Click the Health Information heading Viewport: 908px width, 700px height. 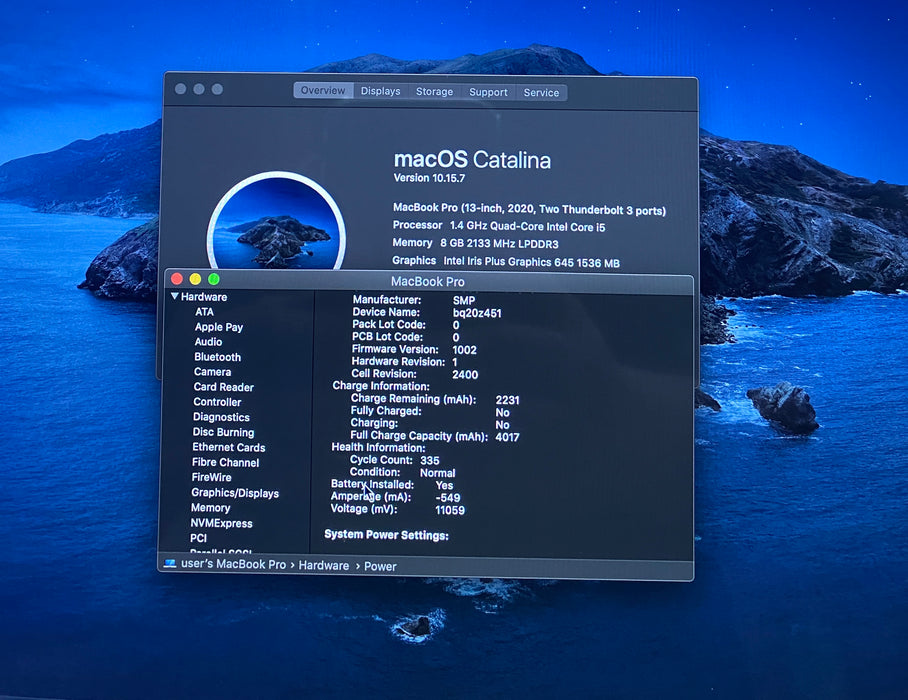tap(378, 448)
